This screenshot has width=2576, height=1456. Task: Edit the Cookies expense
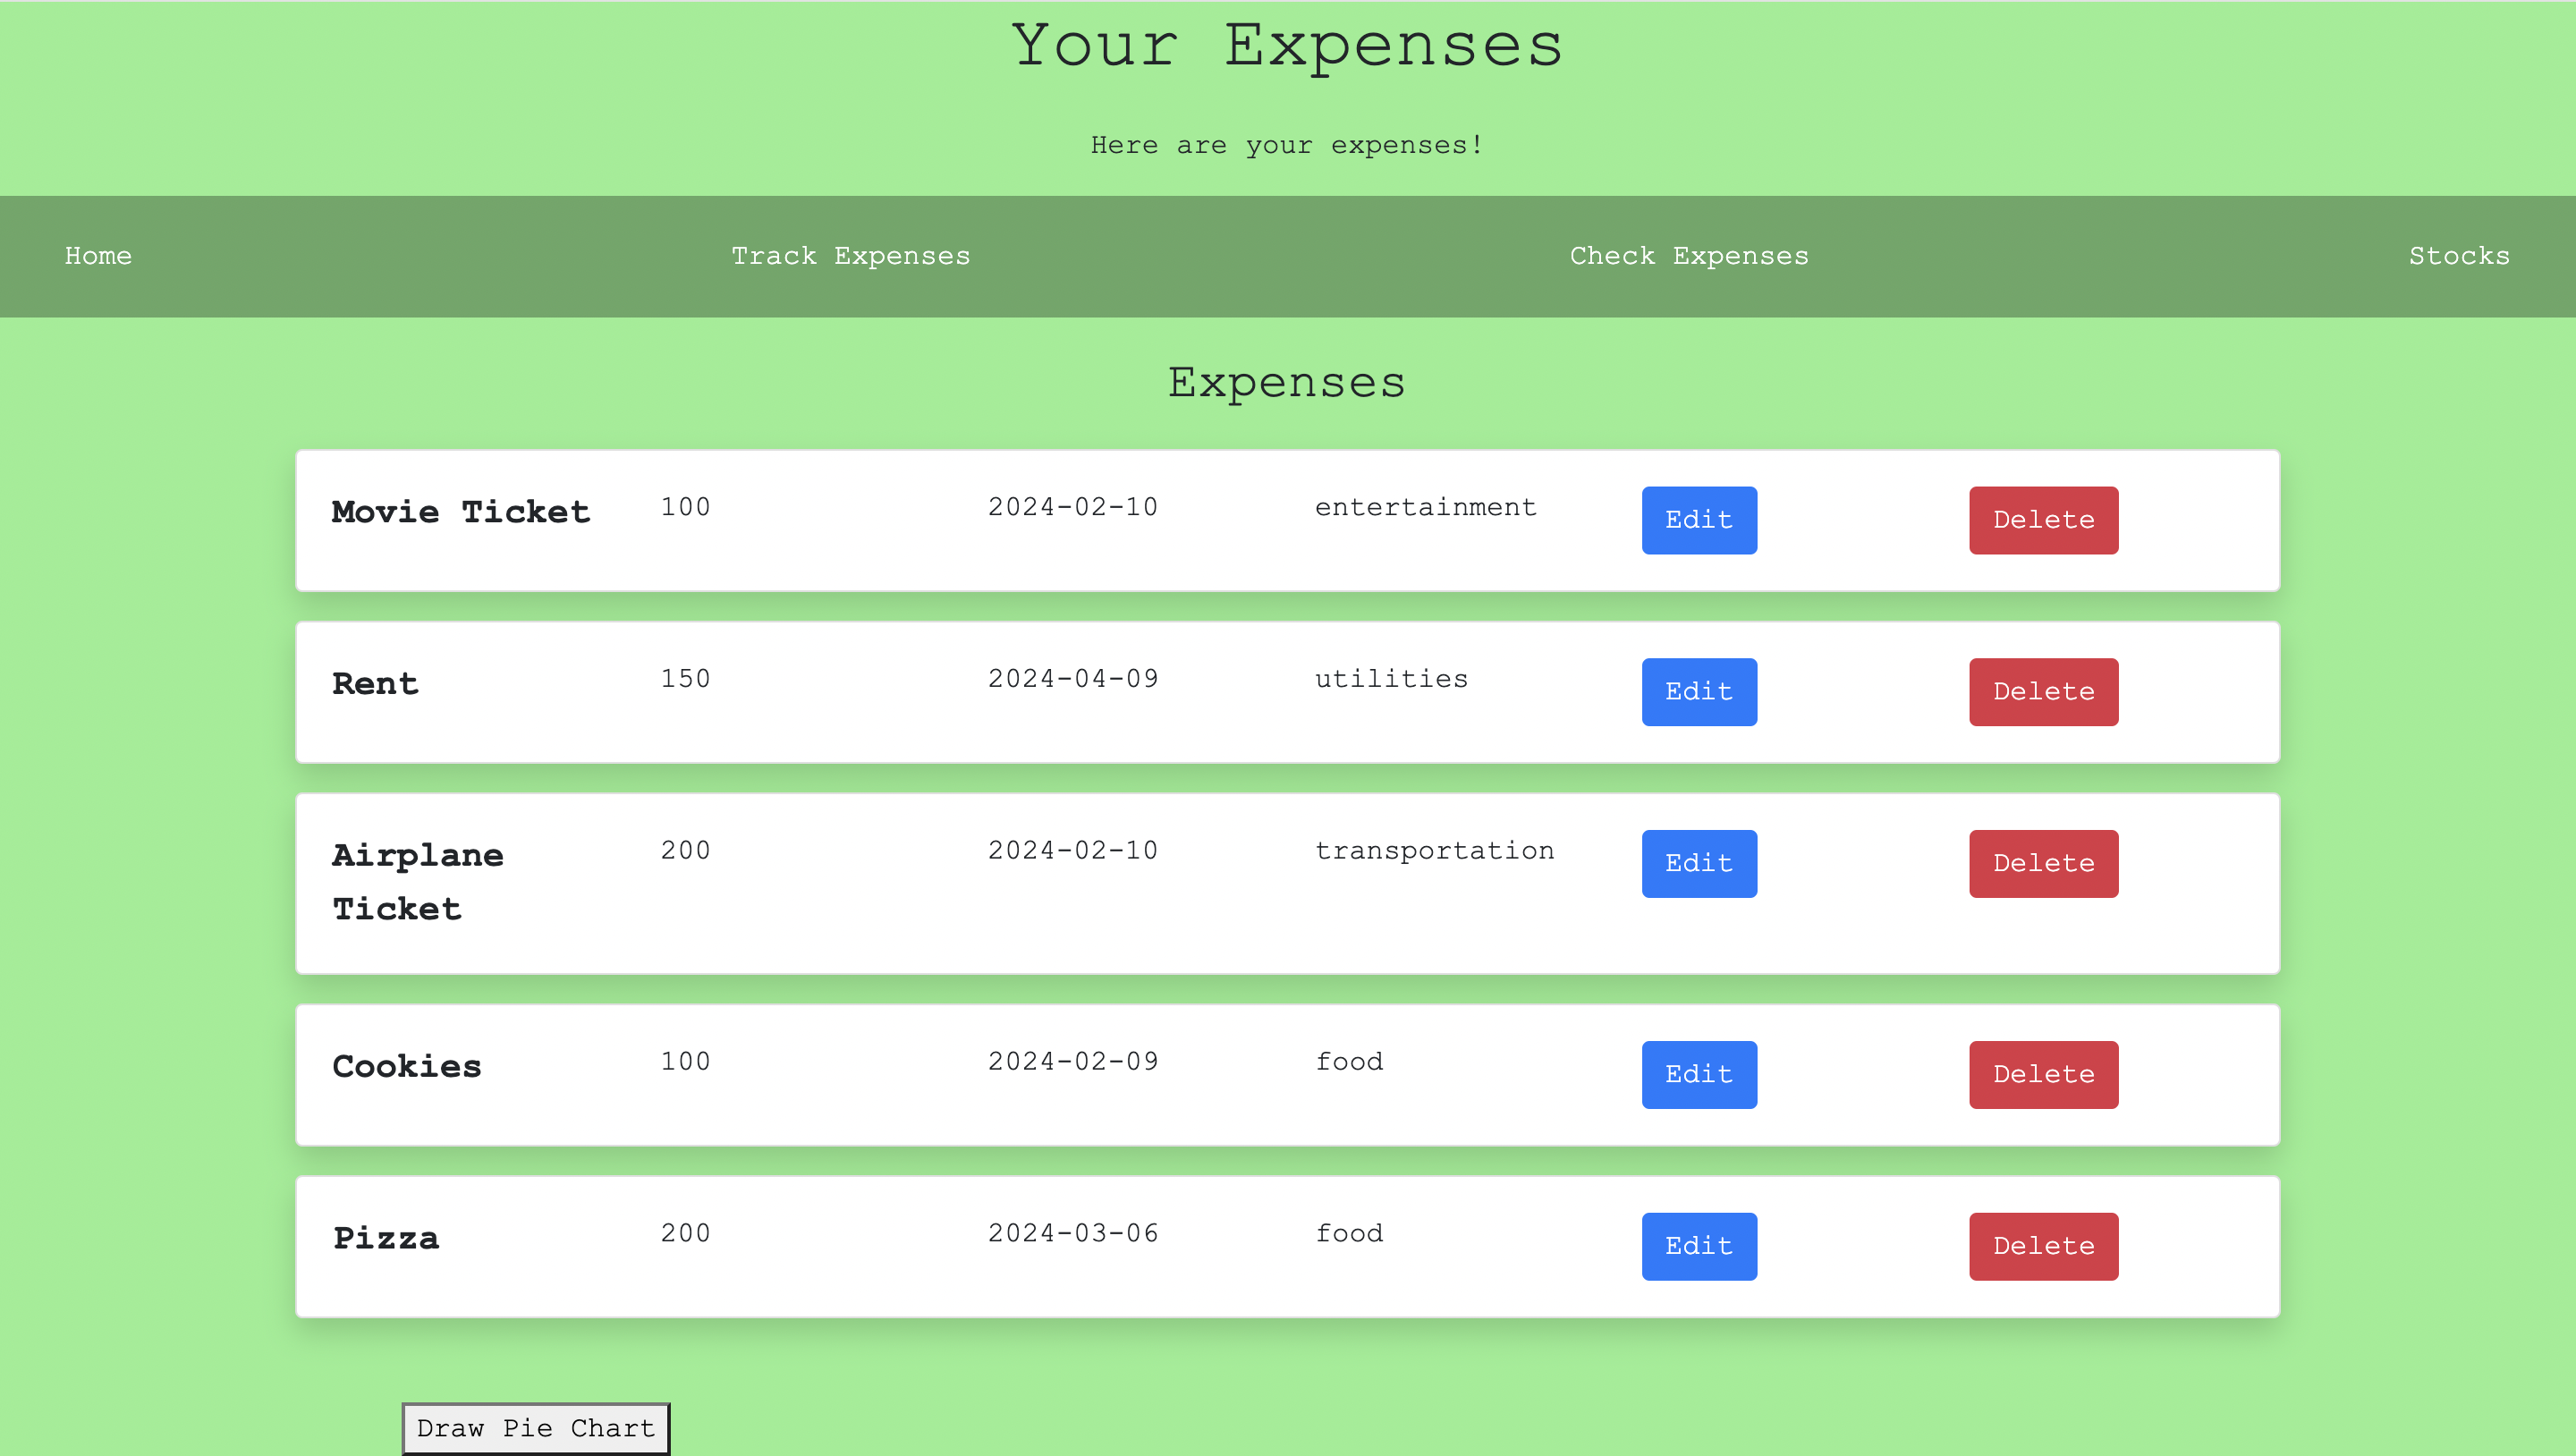[1698, 1075]
